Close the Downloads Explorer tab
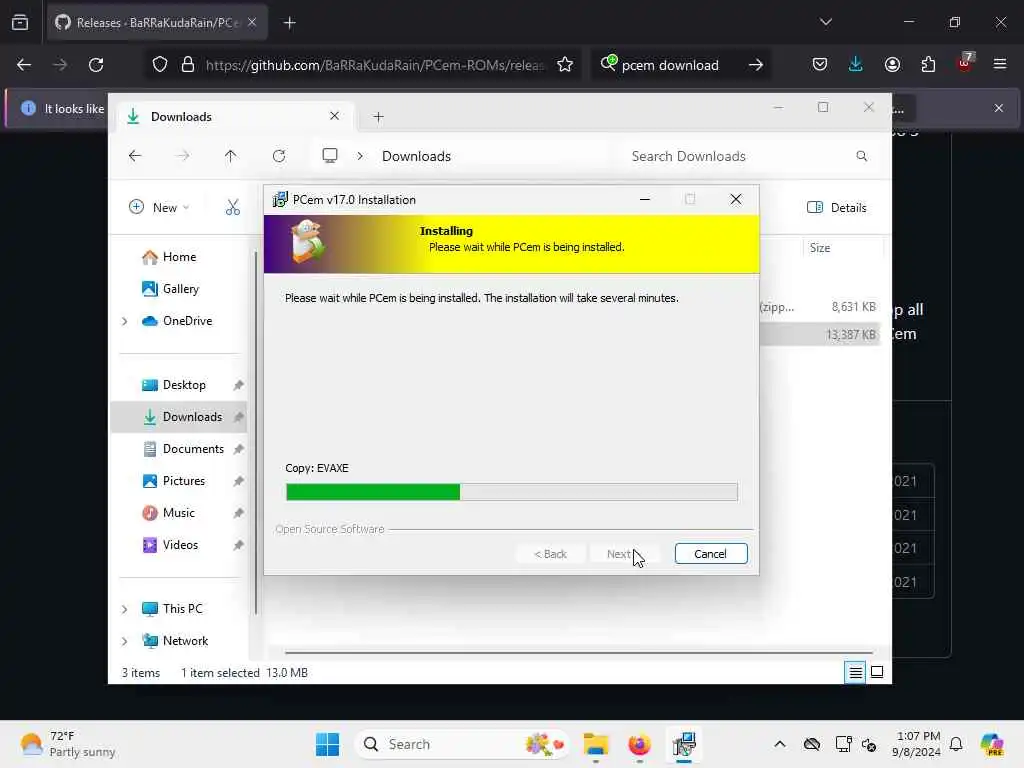 (x=334, y=116)
